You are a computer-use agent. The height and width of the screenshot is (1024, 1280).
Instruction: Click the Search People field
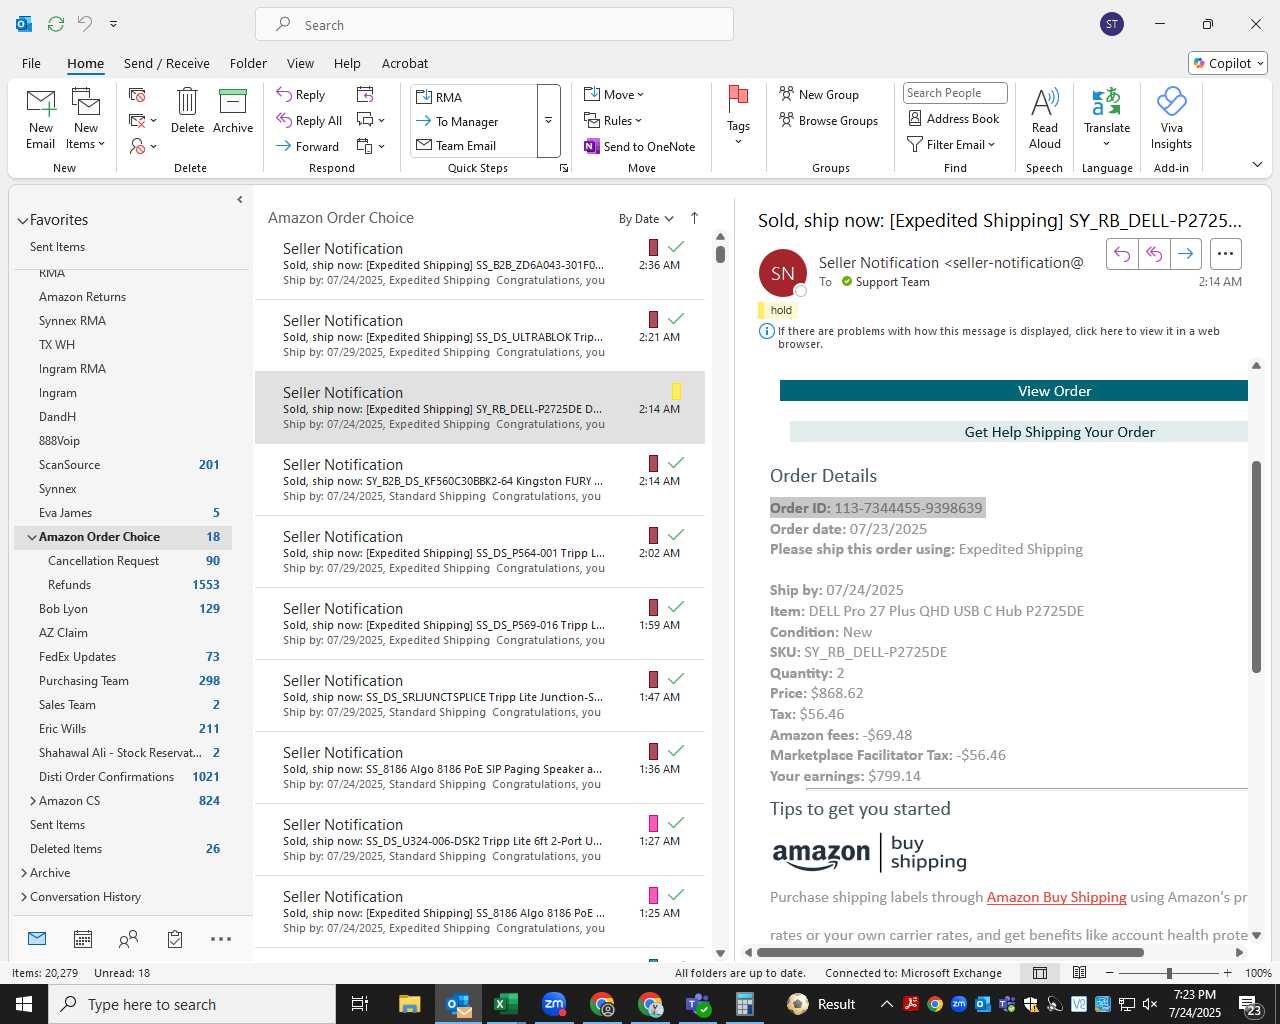[x=955, y=93]
